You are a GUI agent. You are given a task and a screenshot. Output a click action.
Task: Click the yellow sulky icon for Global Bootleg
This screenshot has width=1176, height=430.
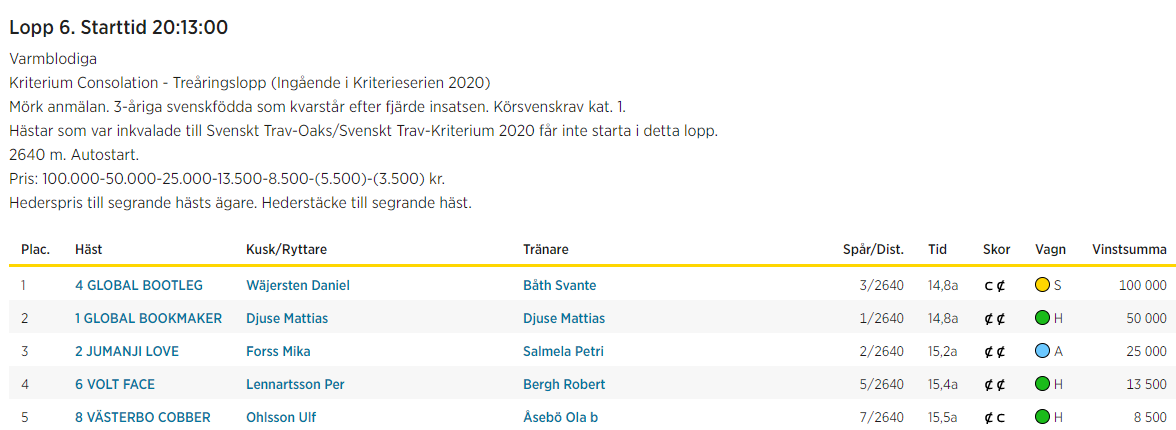coord(1042,285)
